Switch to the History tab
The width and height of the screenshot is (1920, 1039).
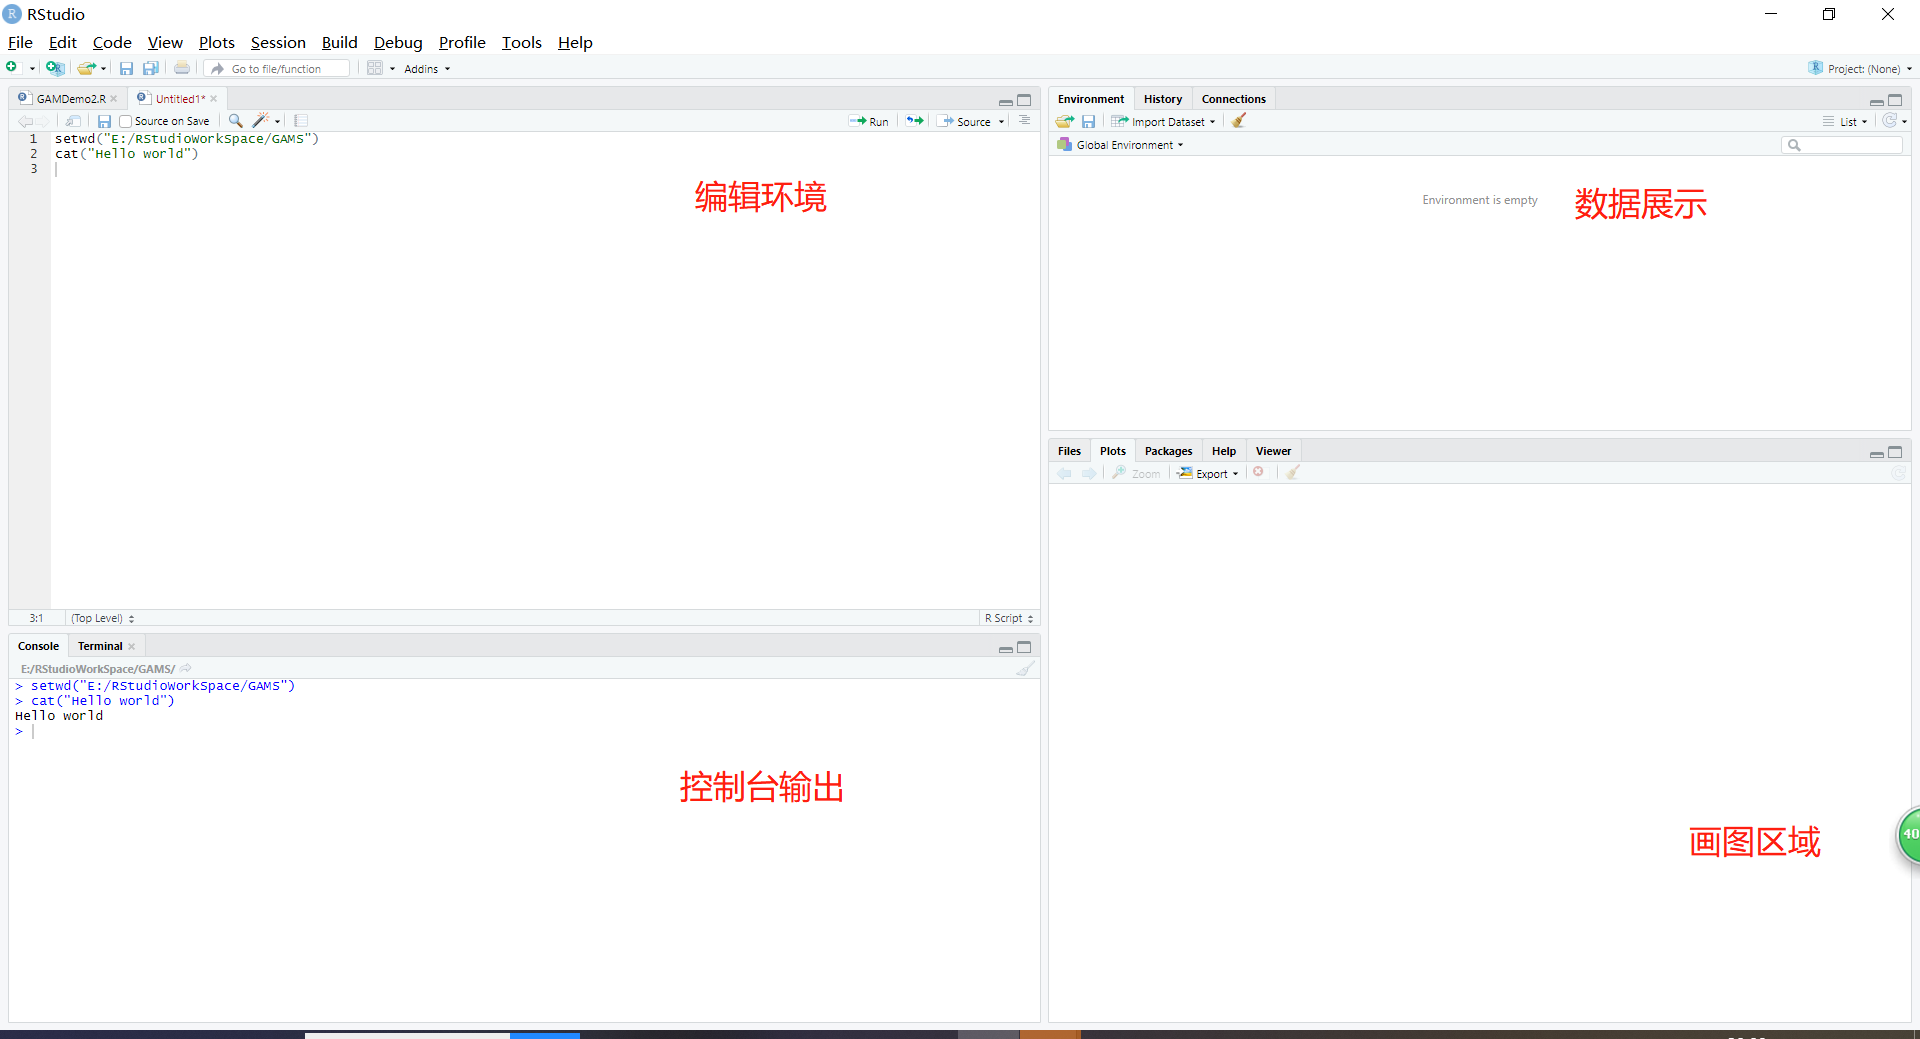coord(1162,98)
